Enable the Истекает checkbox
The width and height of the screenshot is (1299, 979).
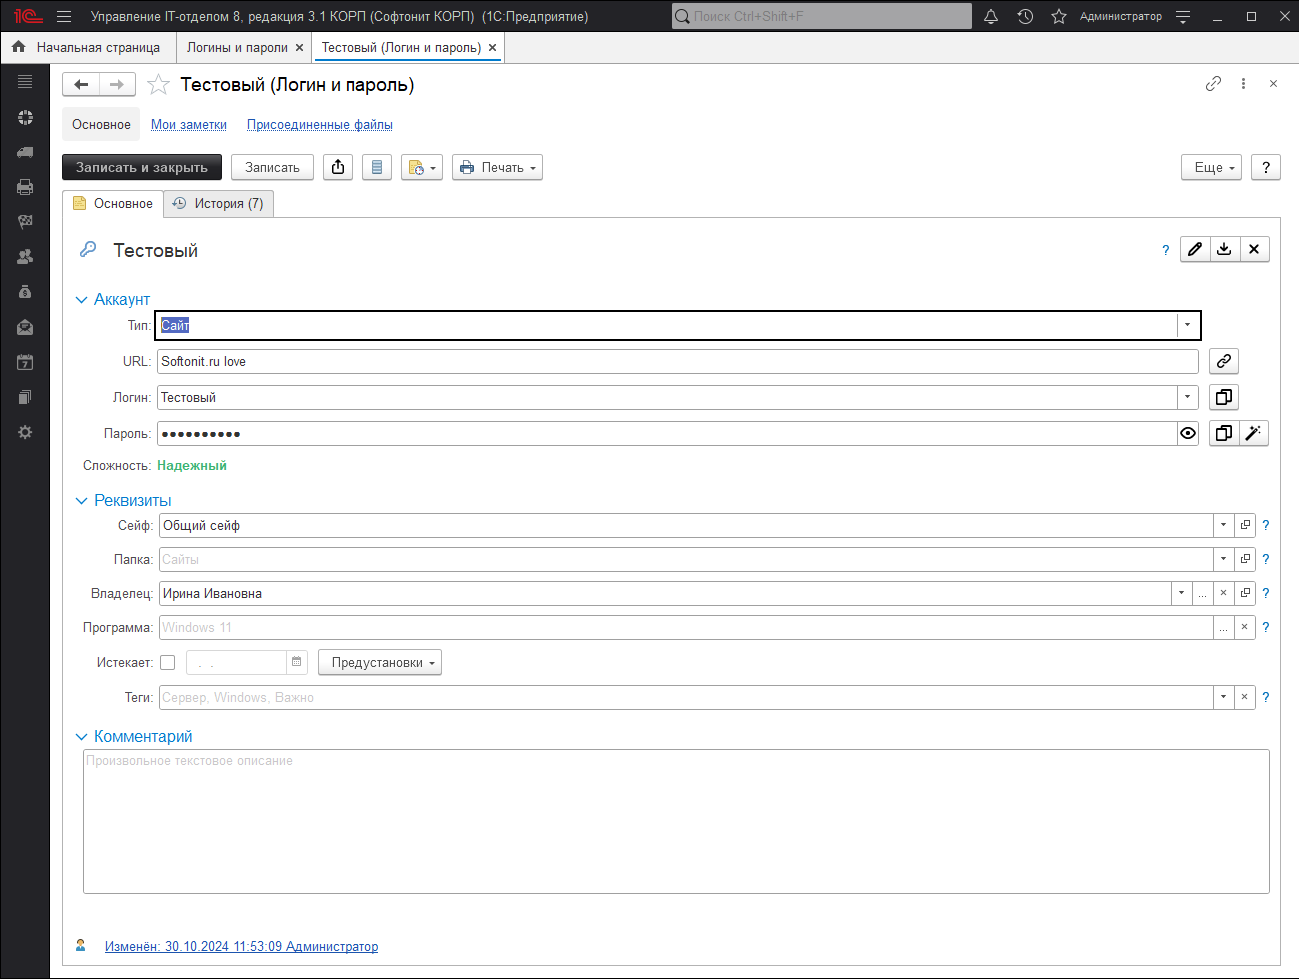point(168,662)
